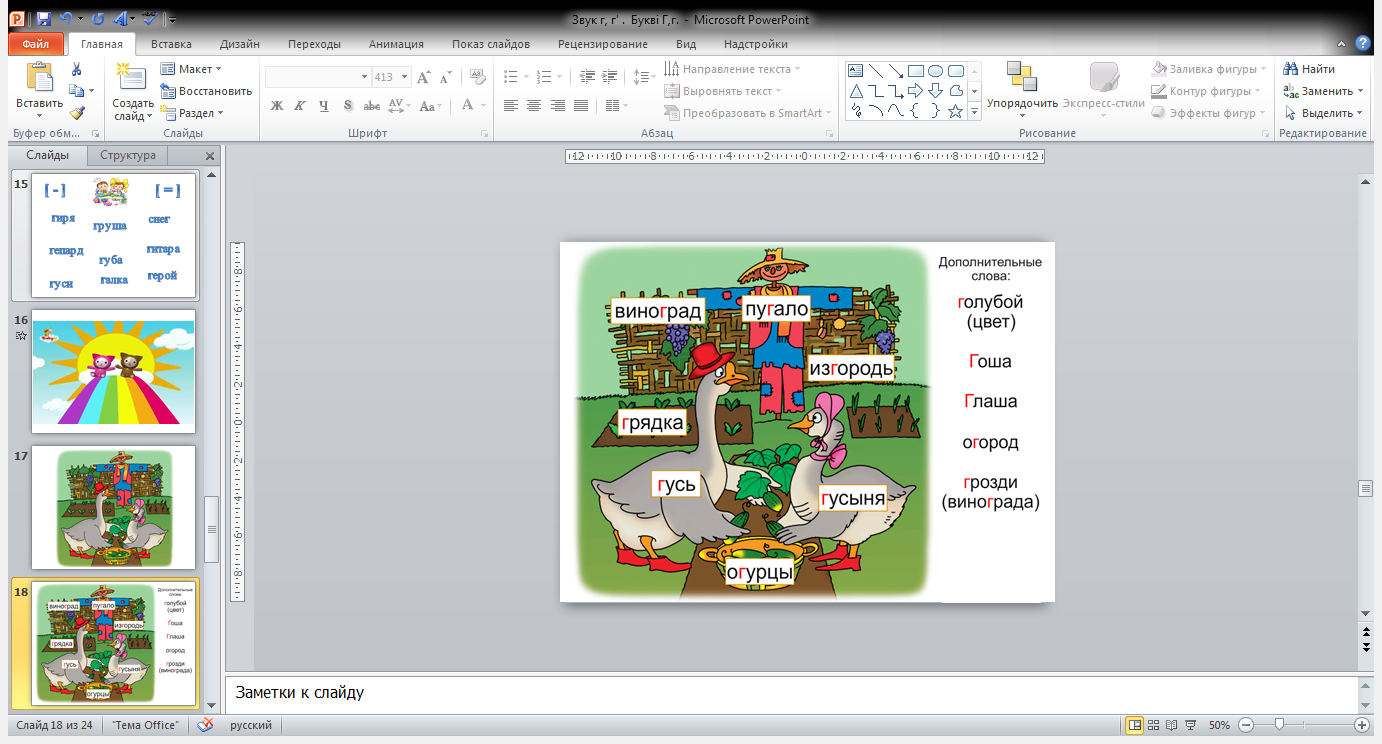Image resolution: width=1382 pixels, height=744 pixels.
Task: Click the spell check icon in status bar
Action: pyautogui.click(x=205, y=725)
